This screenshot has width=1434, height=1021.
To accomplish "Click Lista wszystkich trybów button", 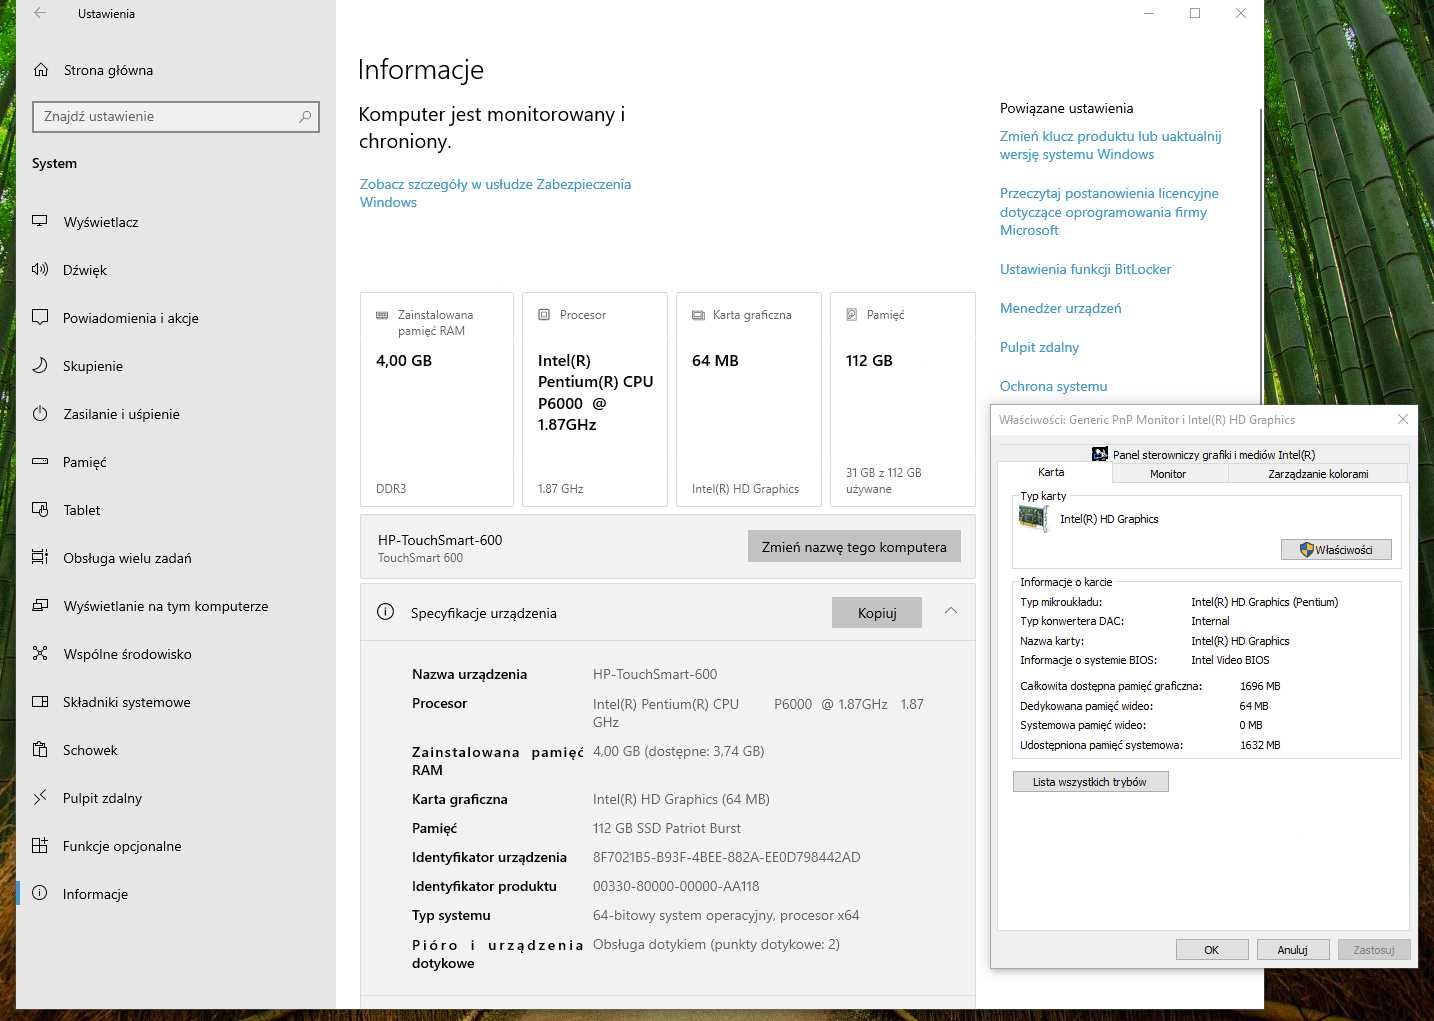I will pos(1090,782).
